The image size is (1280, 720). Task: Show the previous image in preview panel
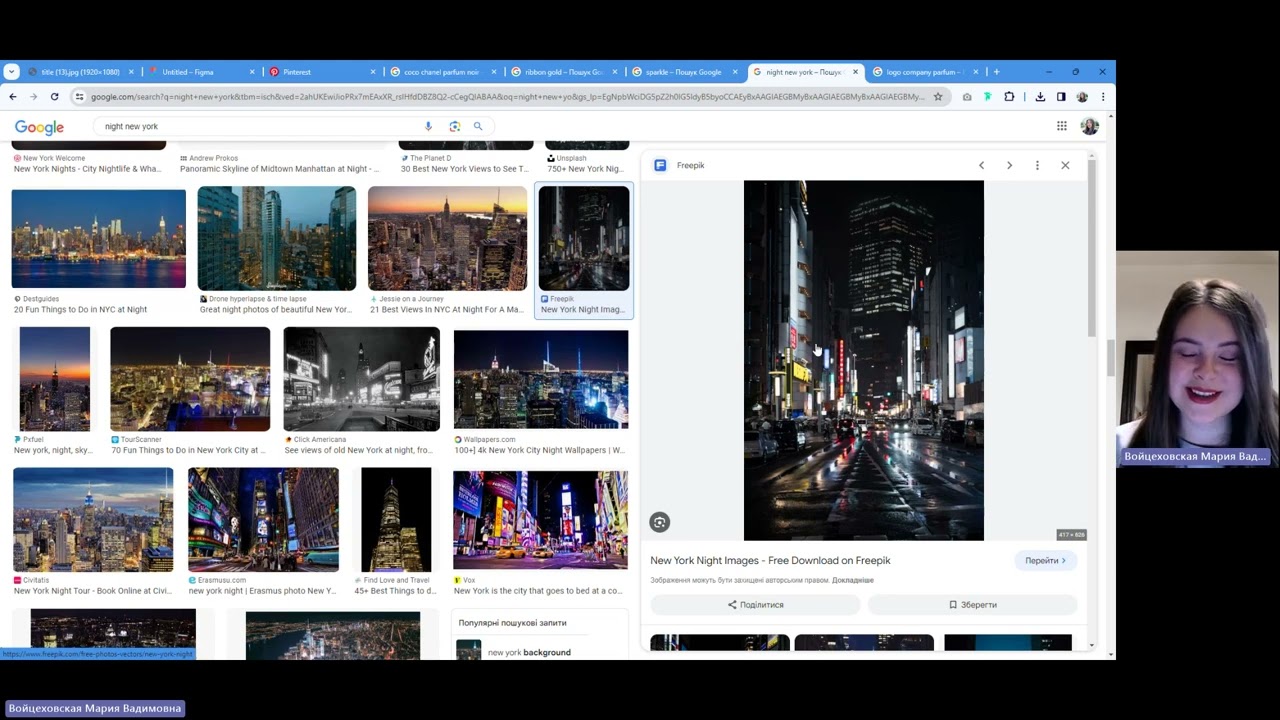click(x=981, y=165)
